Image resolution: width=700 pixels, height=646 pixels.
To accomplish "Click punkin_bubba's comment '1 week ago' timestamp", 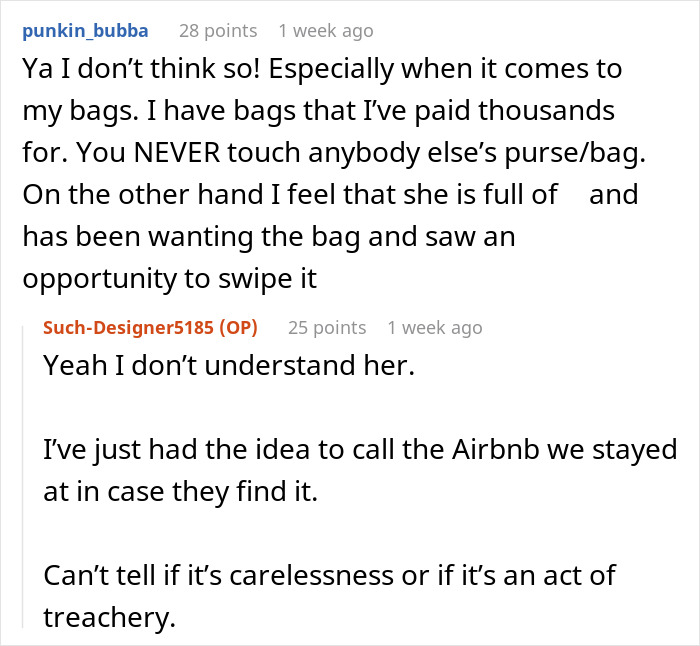I will (x=326, y=31).
